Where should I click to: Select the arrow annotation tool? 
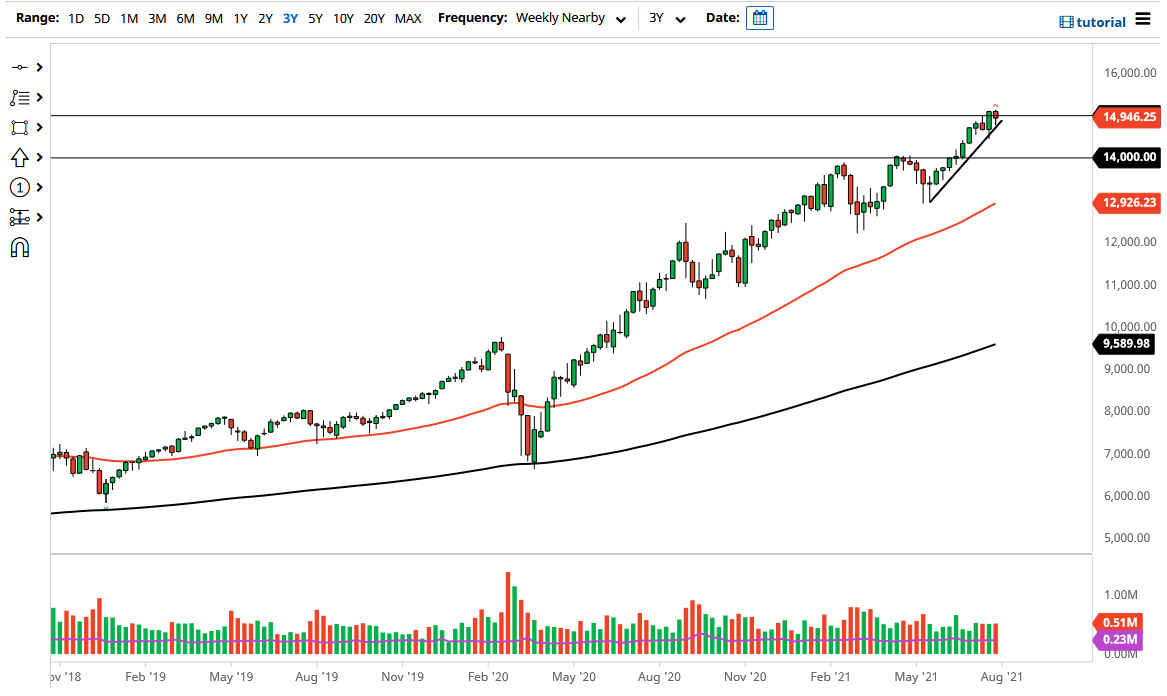tap(20, 157)
